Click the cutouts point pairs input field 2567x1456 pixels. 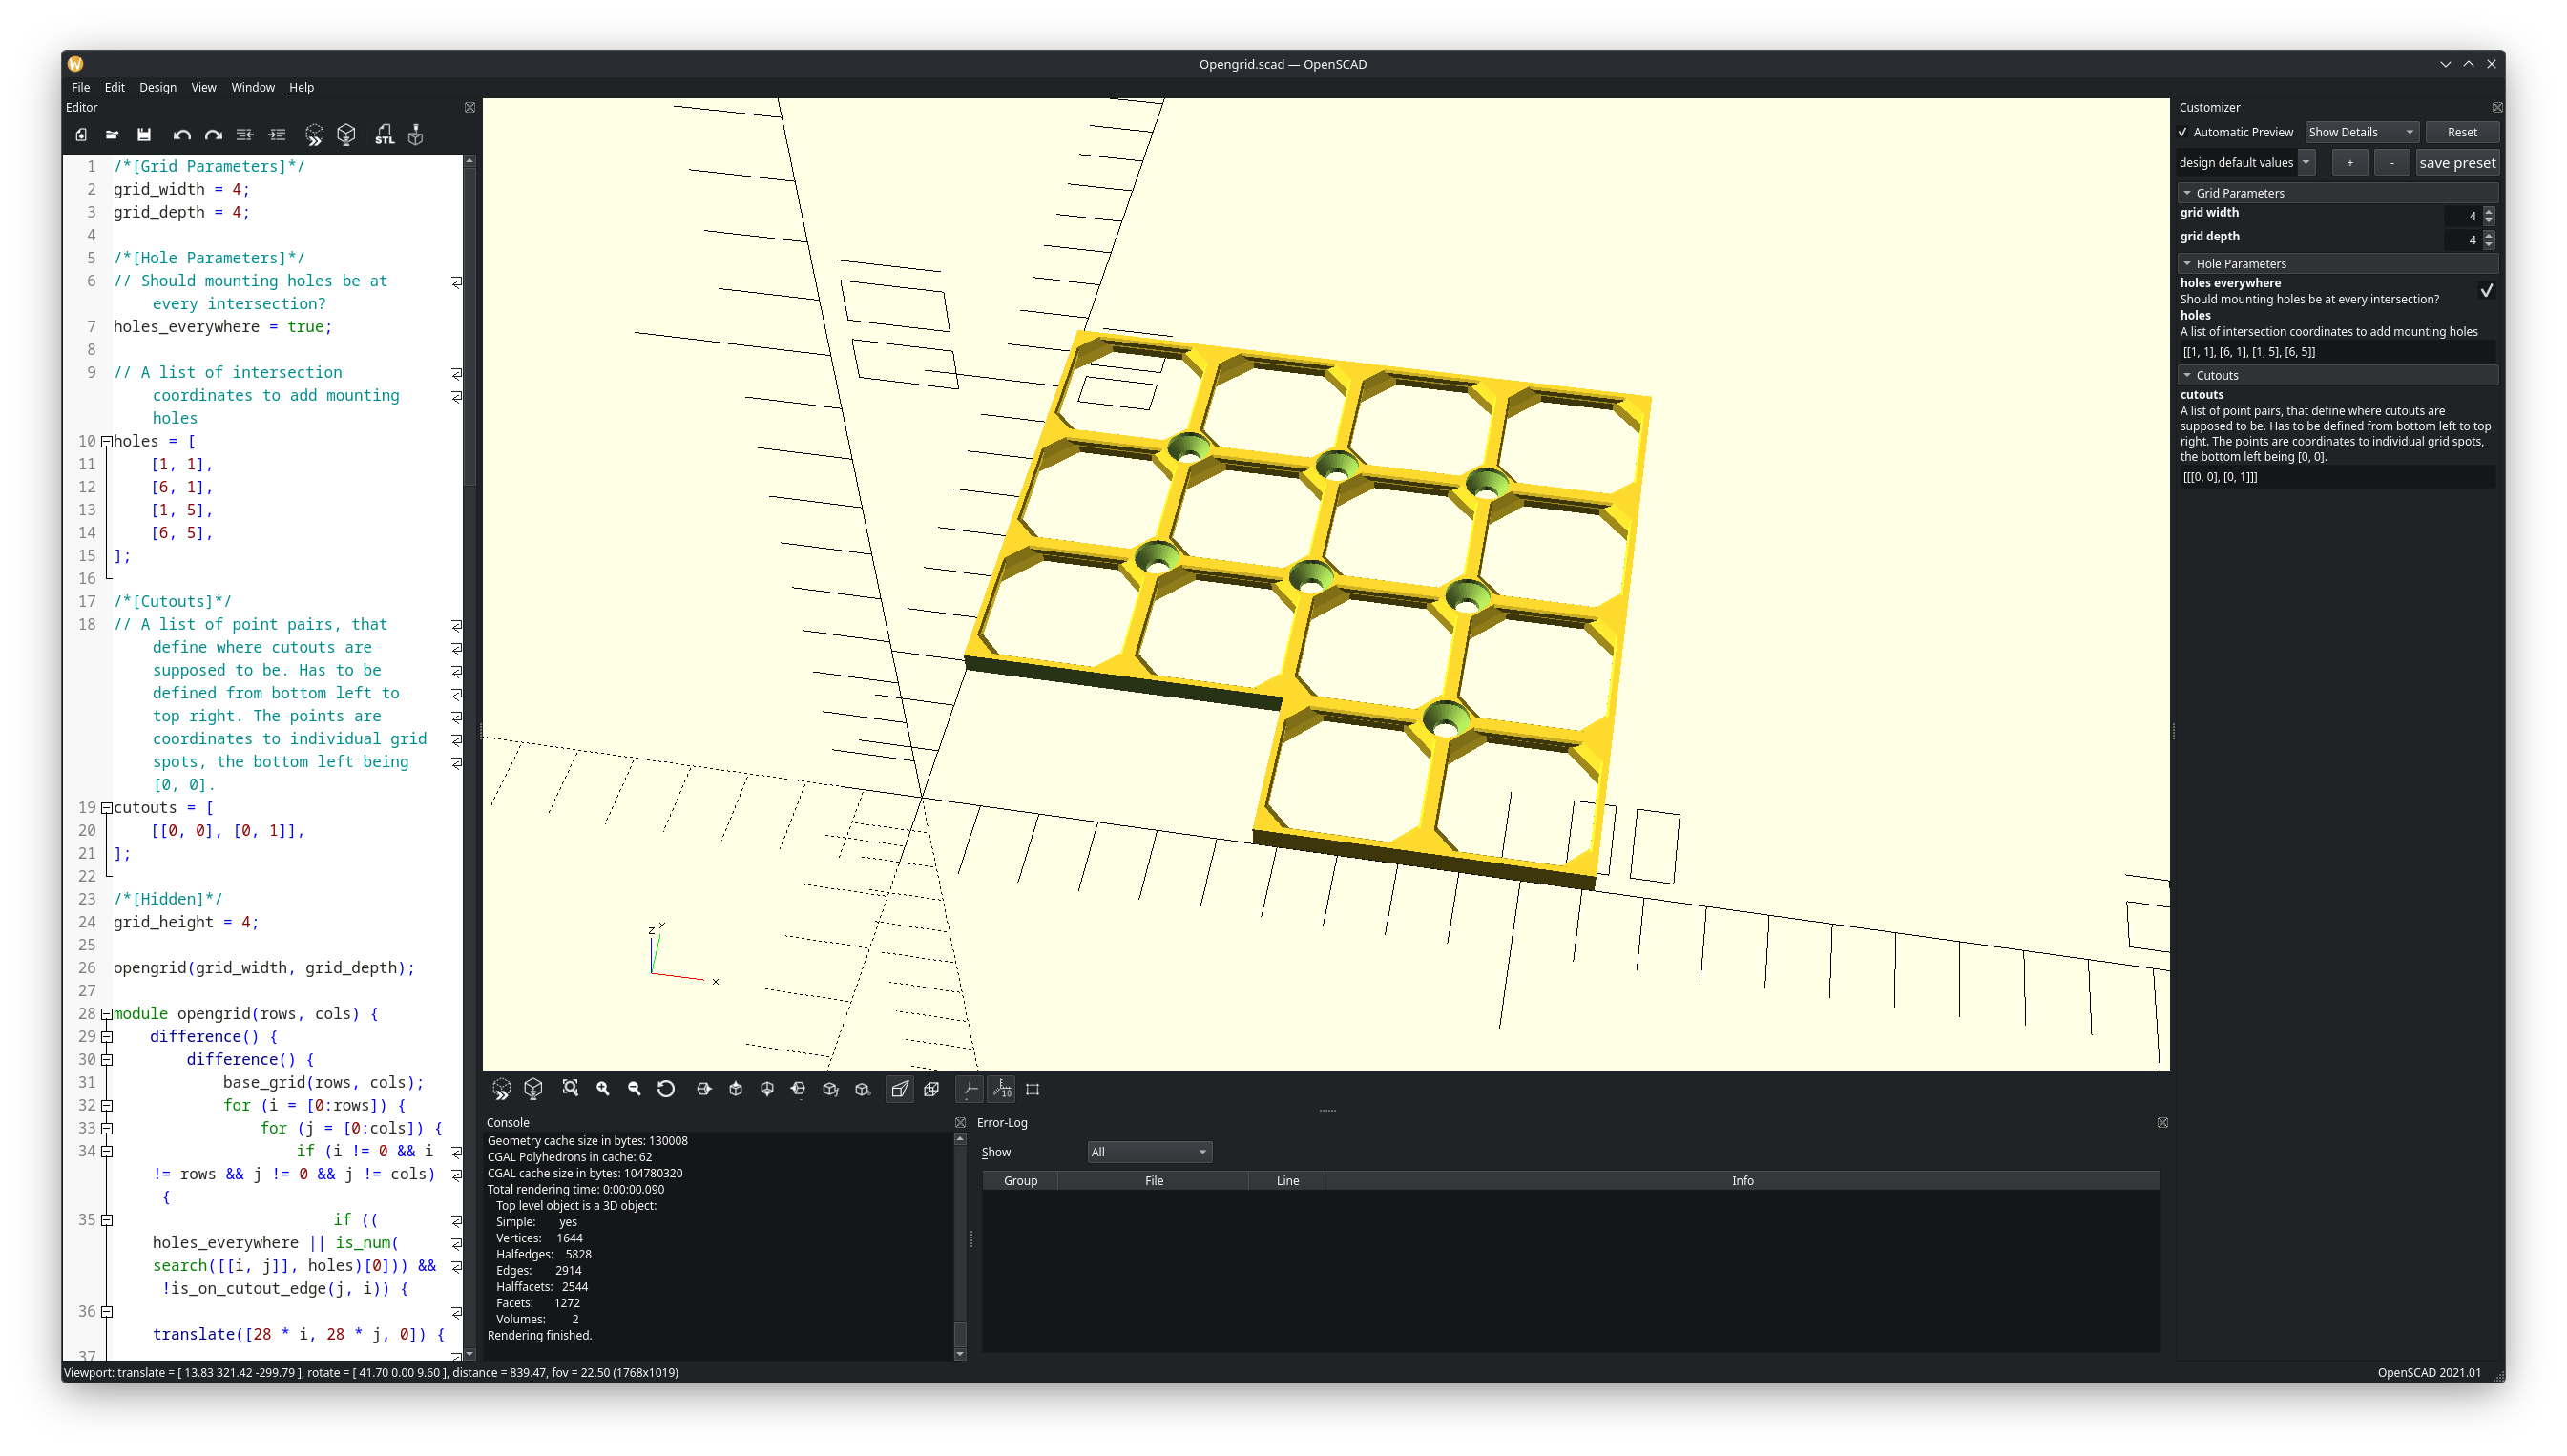tap(2337, 478)
